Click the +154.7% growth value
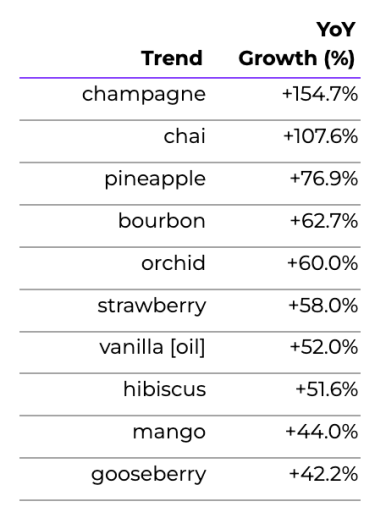386x518 pixels. (320, 94)
